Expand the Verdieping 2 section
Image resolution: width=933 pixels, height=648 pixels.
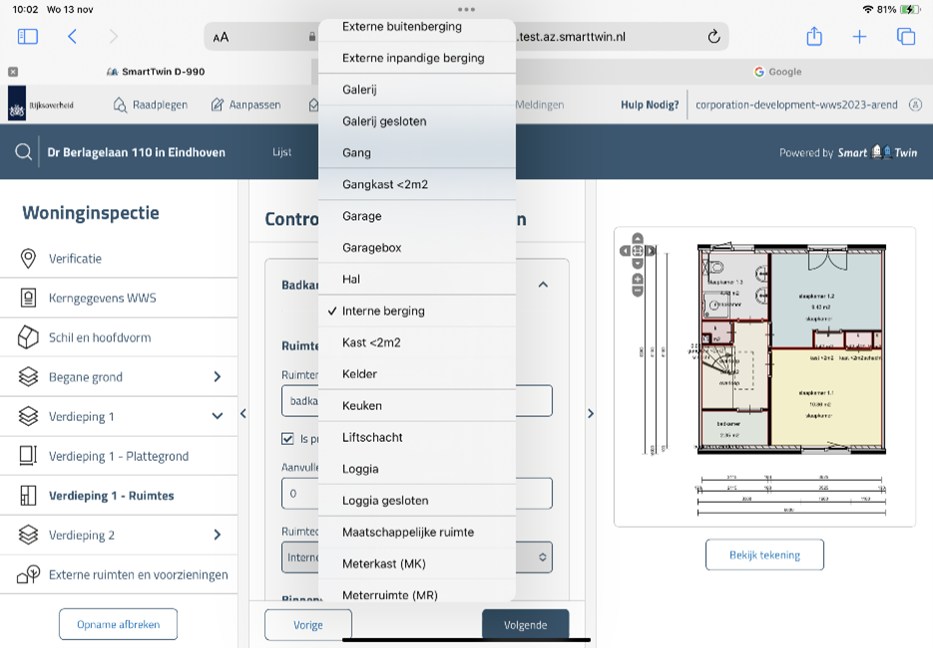coord(217,535)
